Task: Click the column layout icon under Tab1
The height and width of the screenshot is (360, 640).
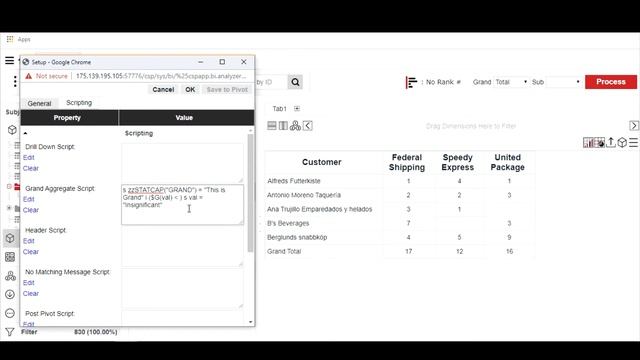Action: click(x=283, y=125)
